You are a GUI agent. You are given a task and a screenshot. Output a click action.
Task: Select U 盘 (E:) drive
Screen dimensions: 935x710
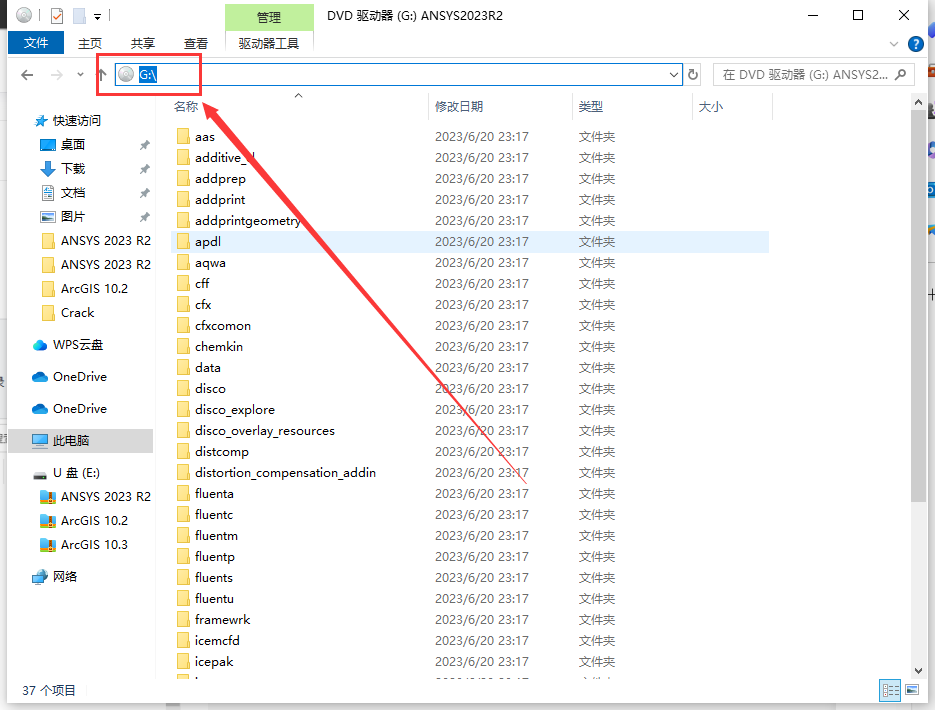66,473
